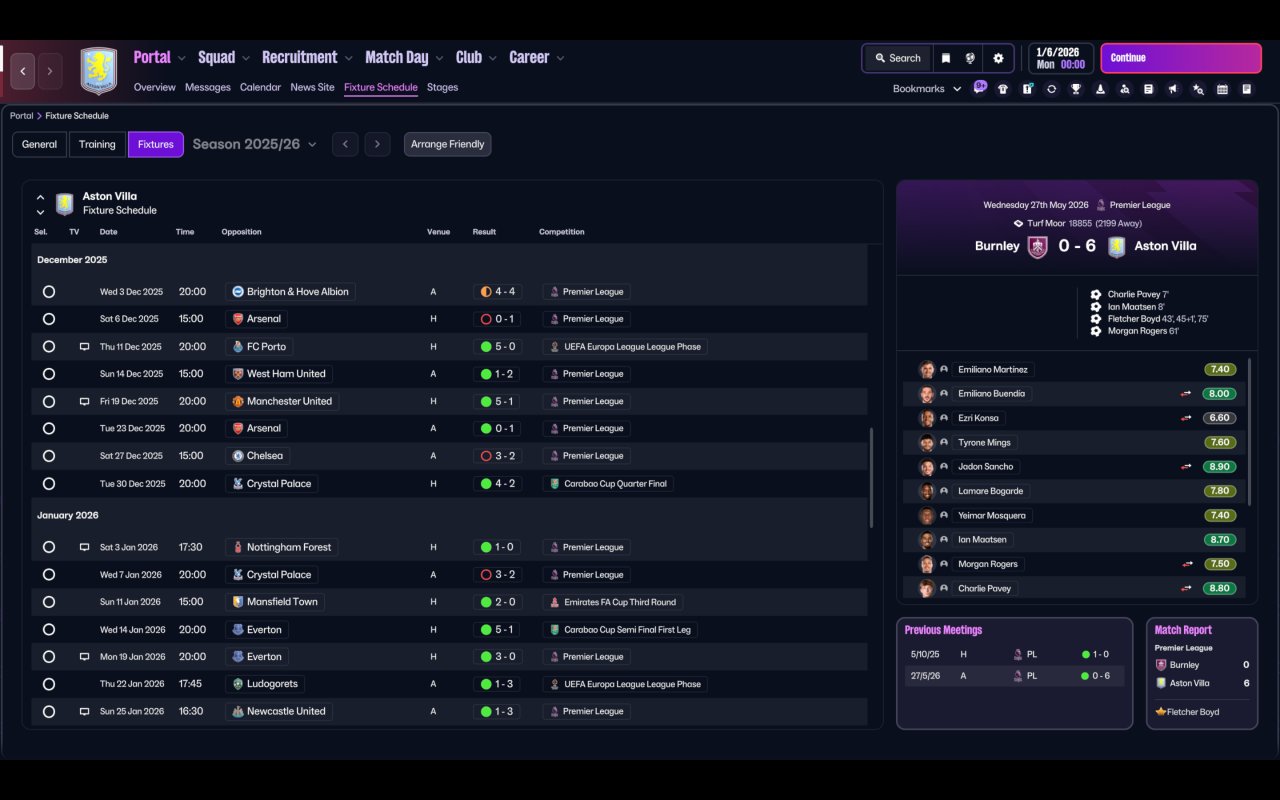Click TV broadcast icon for Nottingham Forest fixture
This screenshot has width=1280, height=800.
tap(84, 547)
